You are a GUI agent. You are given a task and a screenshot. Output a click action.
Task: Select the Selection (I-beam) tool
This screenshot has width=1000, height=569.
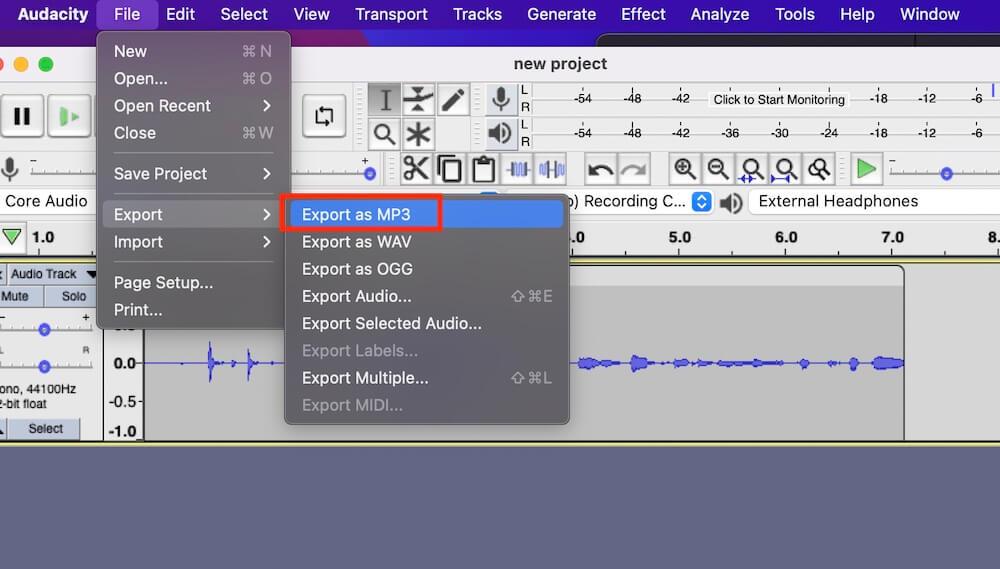[x=385, y=100]
